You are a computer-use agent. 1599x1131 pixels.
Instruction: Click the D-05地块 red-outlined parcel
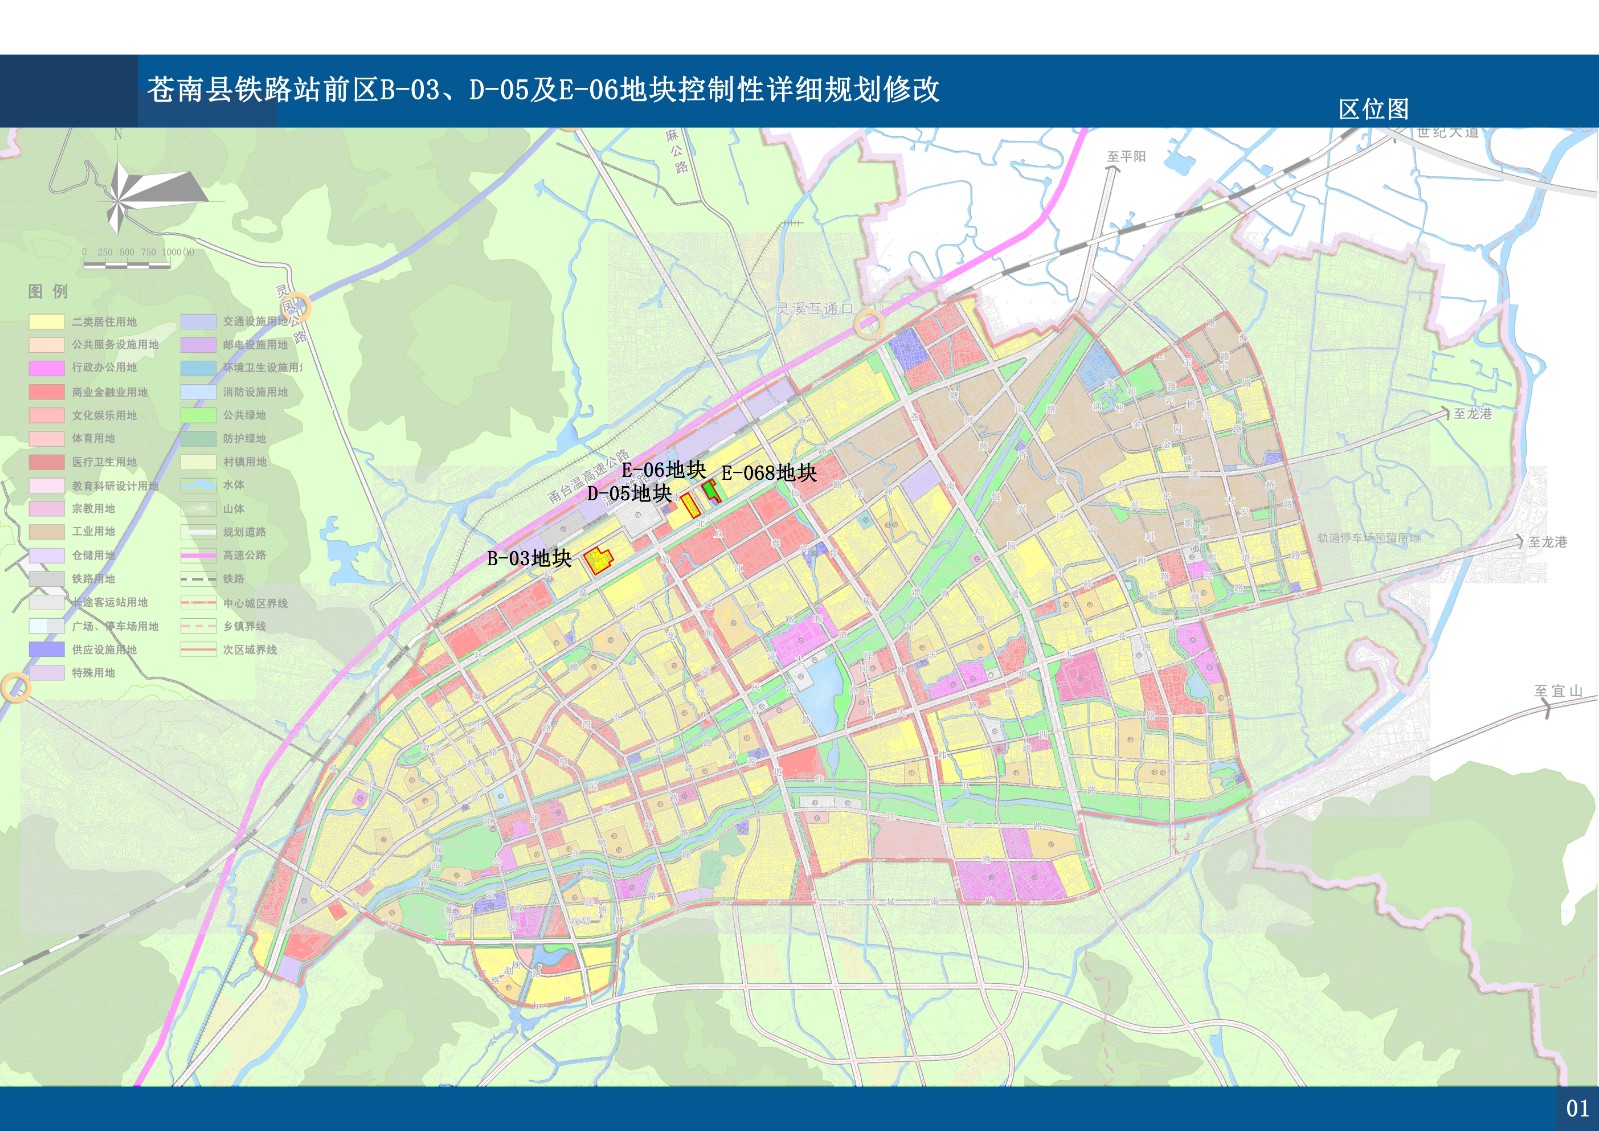[x=691, y=505]
